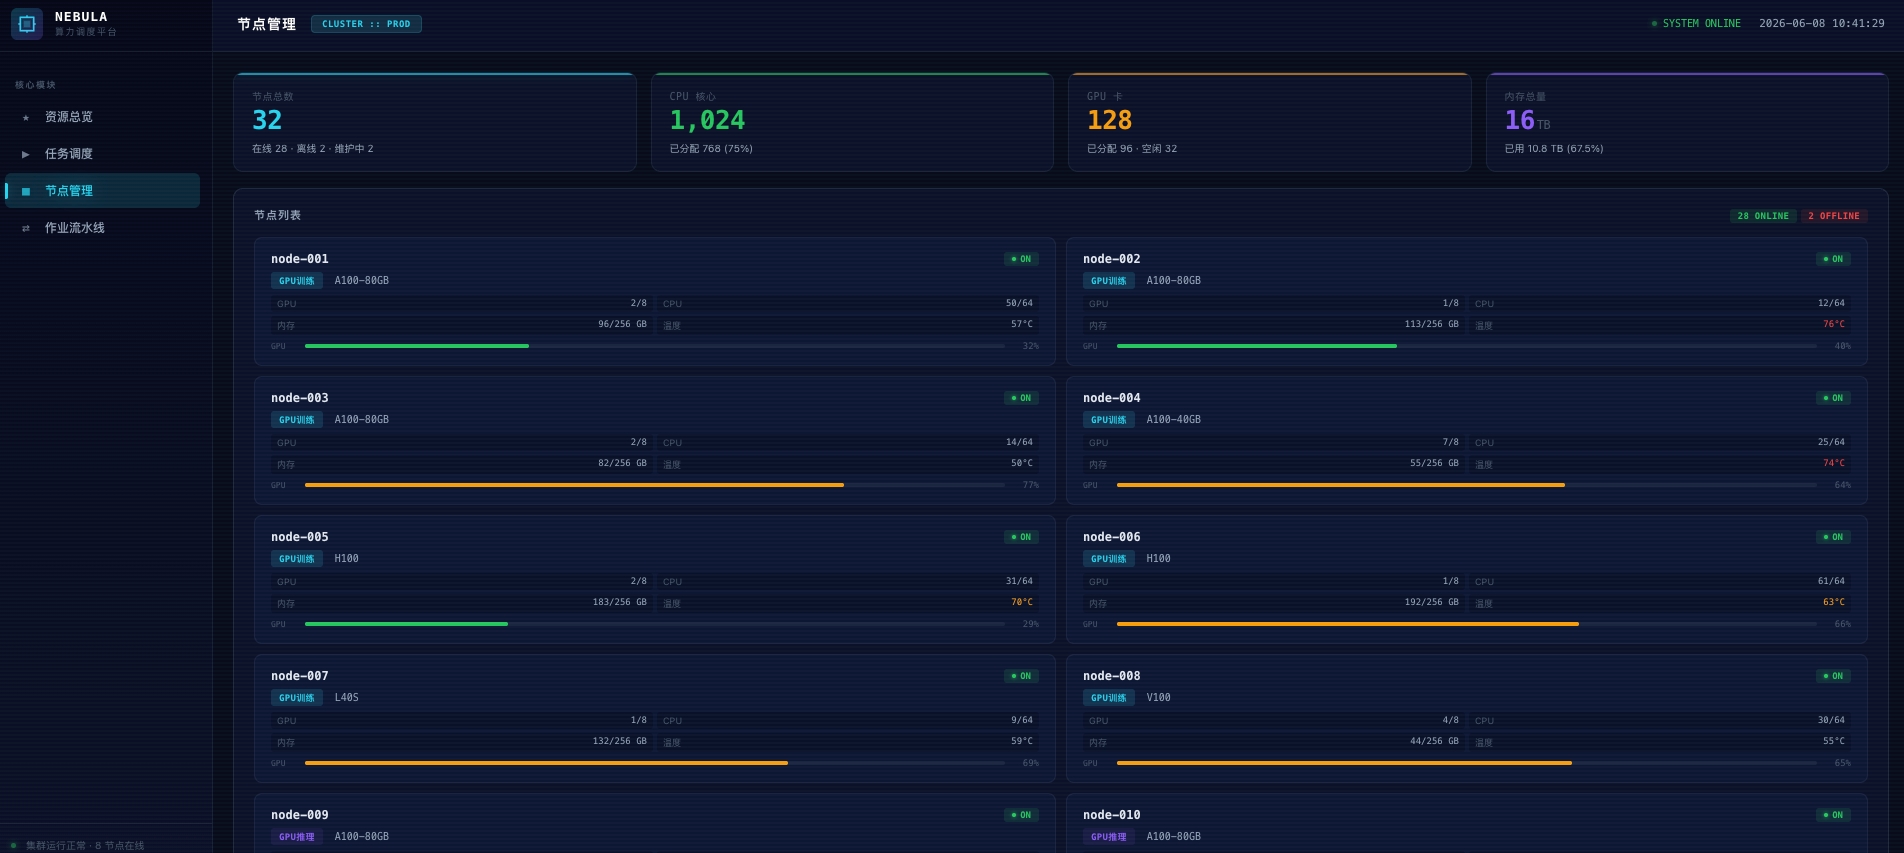Click the 82/256 GB memory value on node-003
This screenshot has width=1904, height=853.
(x=623, y=463)
